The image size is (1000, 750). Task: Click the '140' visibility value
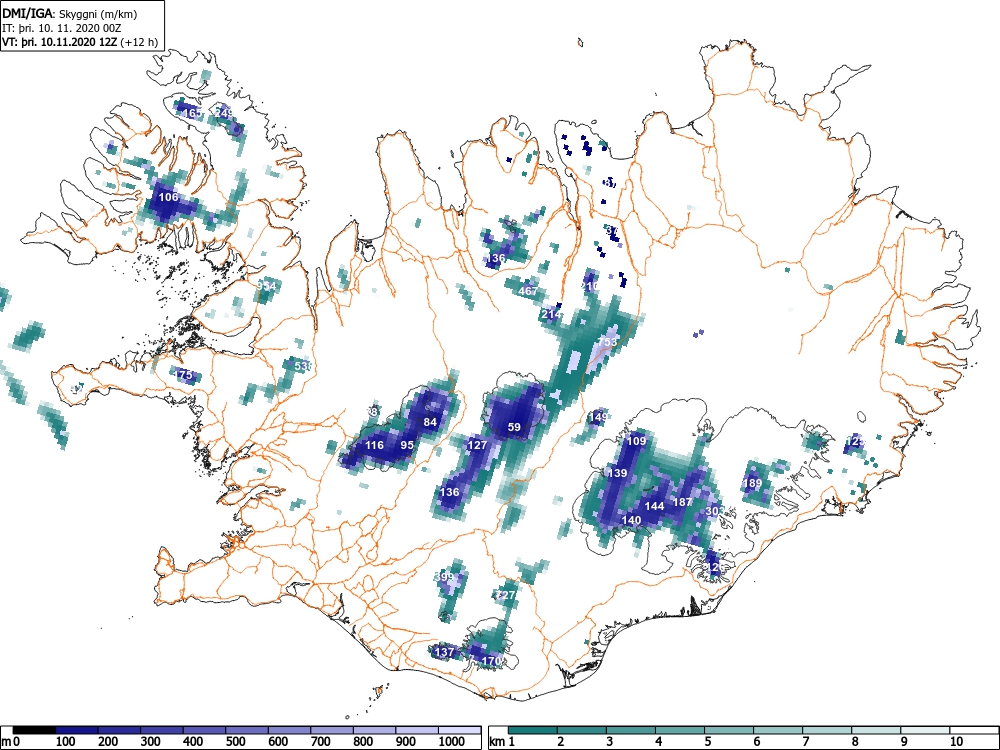[x=631, y=520]
